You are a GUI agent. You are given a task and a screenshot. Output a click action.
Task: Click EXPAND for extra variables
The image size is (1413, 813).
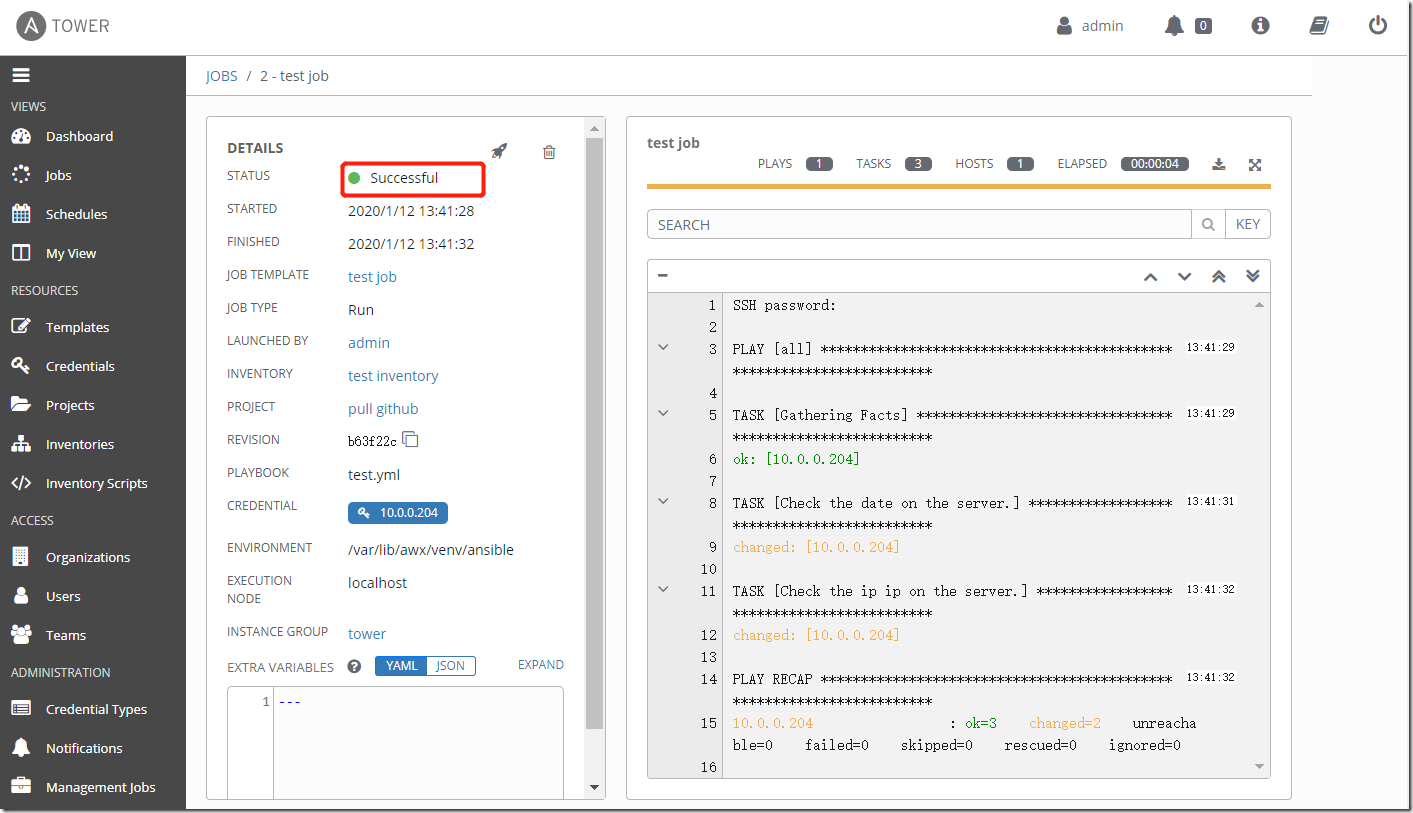point(541,665)
